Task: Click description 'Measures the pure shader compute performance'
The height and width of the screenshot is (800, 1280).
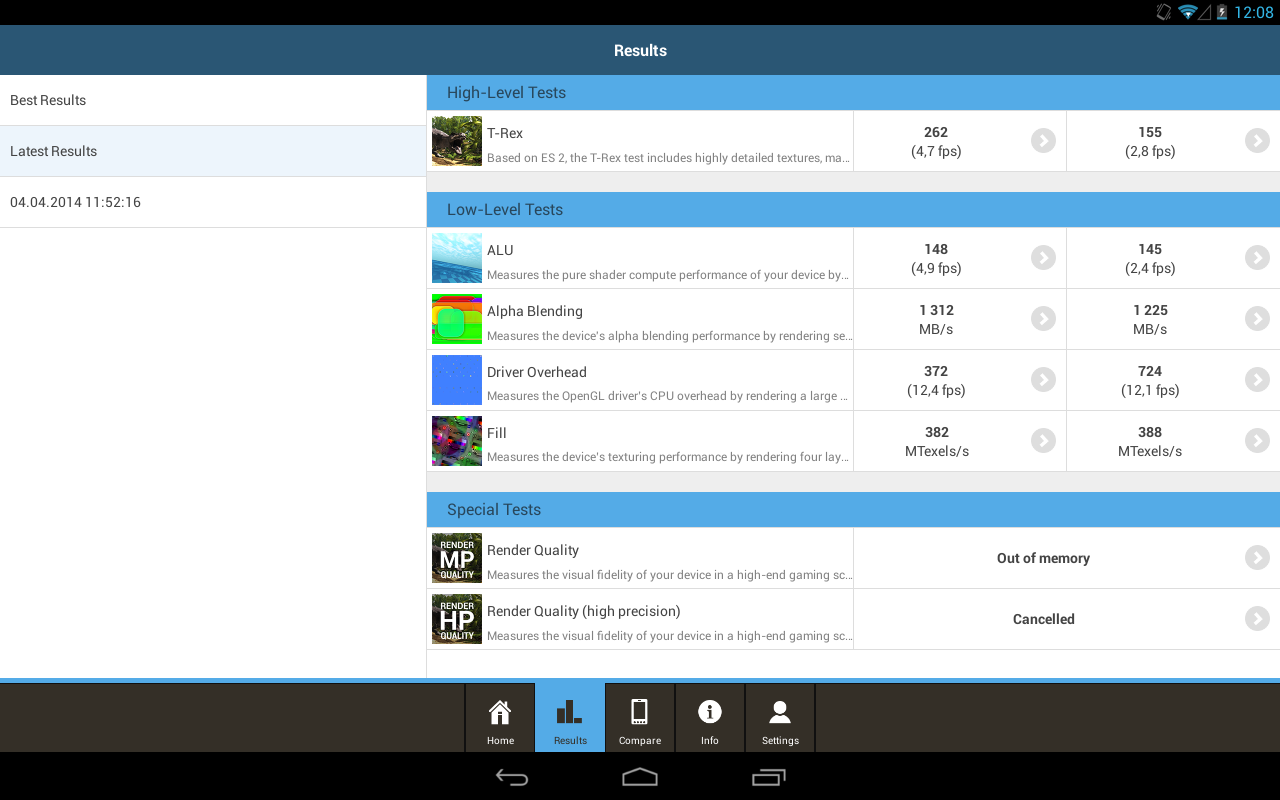Action: pos(669,275)
